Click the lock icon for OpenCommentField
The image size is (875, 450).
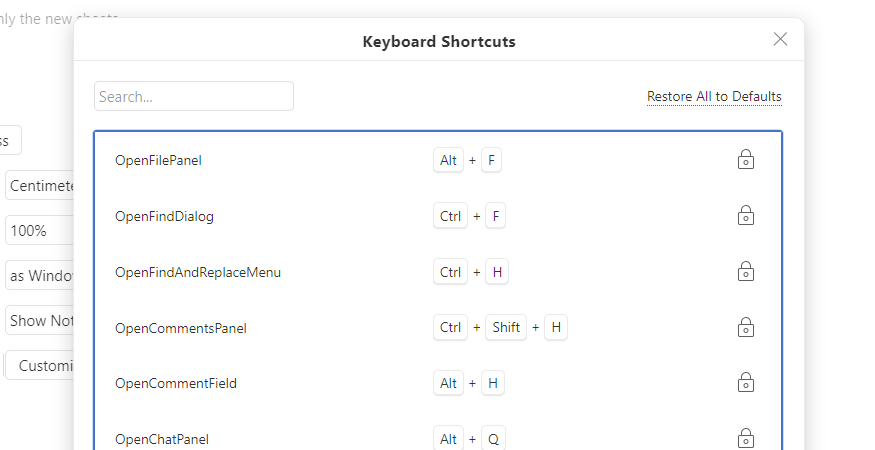pos(746,383)
